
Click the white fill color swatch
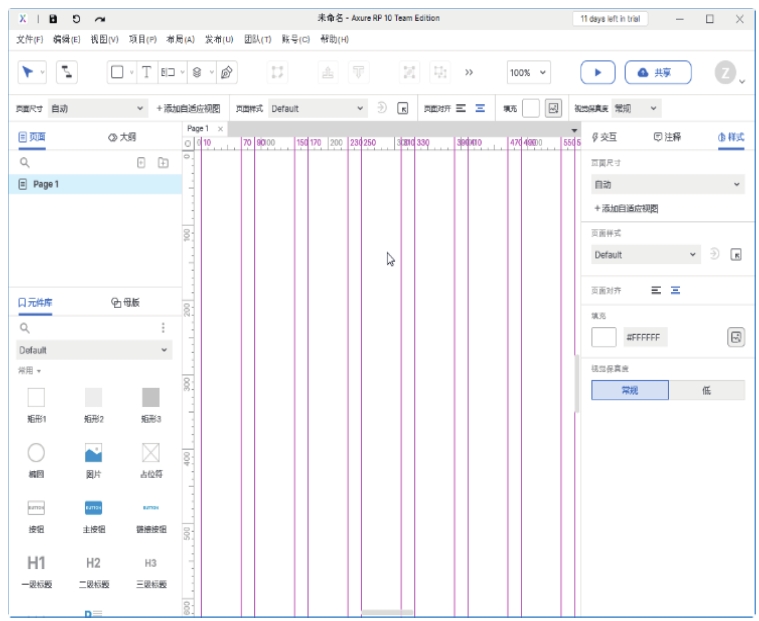(x=604, y=337)
